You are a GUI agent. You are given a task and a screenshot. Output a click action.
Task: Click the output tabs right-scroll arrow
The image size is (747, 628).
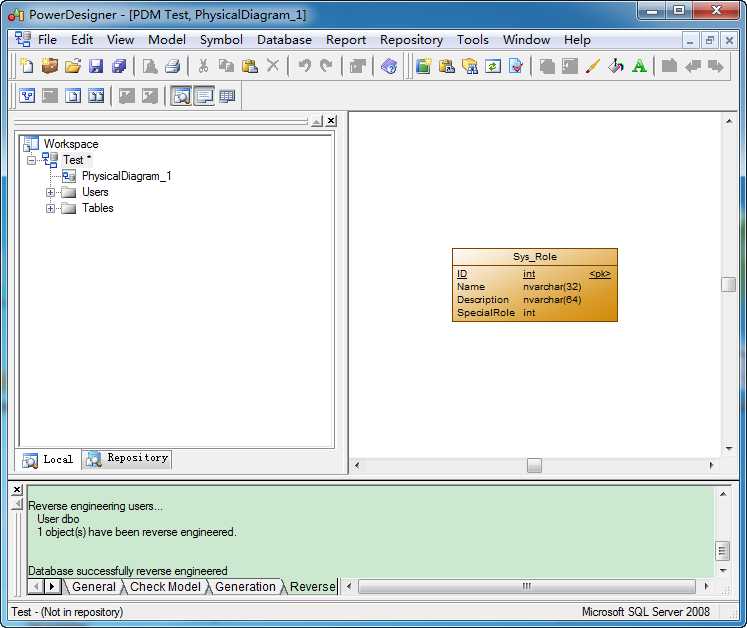52,587
